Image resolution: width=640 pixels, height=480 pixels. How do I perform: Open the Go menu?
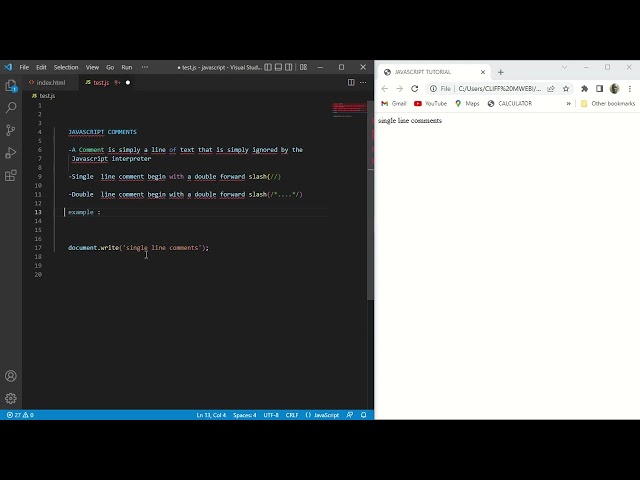click(x=110, y=67)
